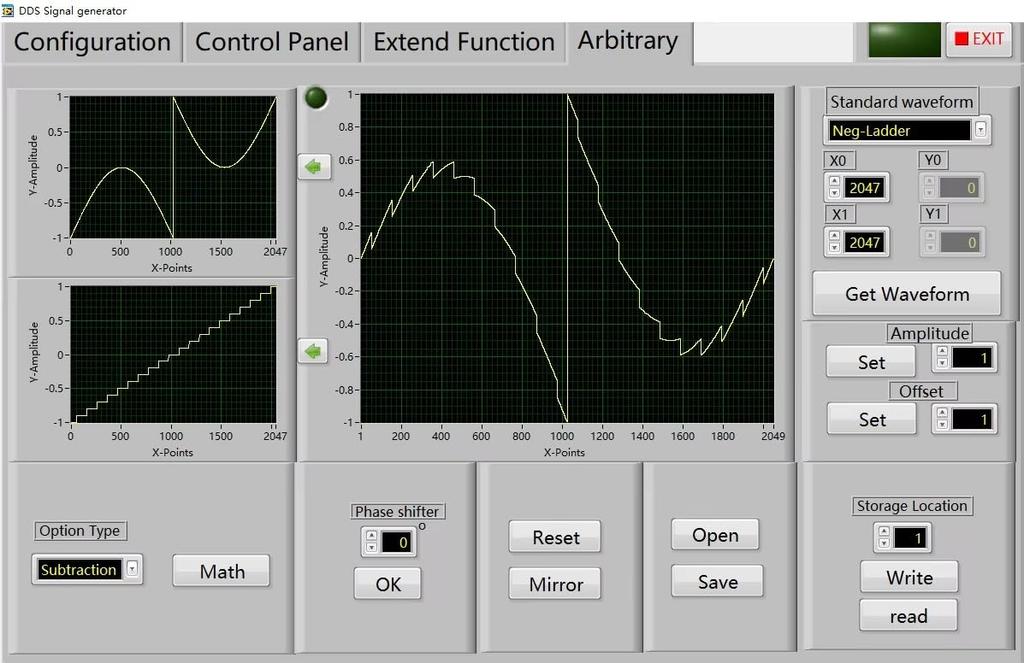Open the Extend Function tab
Screen dimensions: 1024x663
pos(463,41)
